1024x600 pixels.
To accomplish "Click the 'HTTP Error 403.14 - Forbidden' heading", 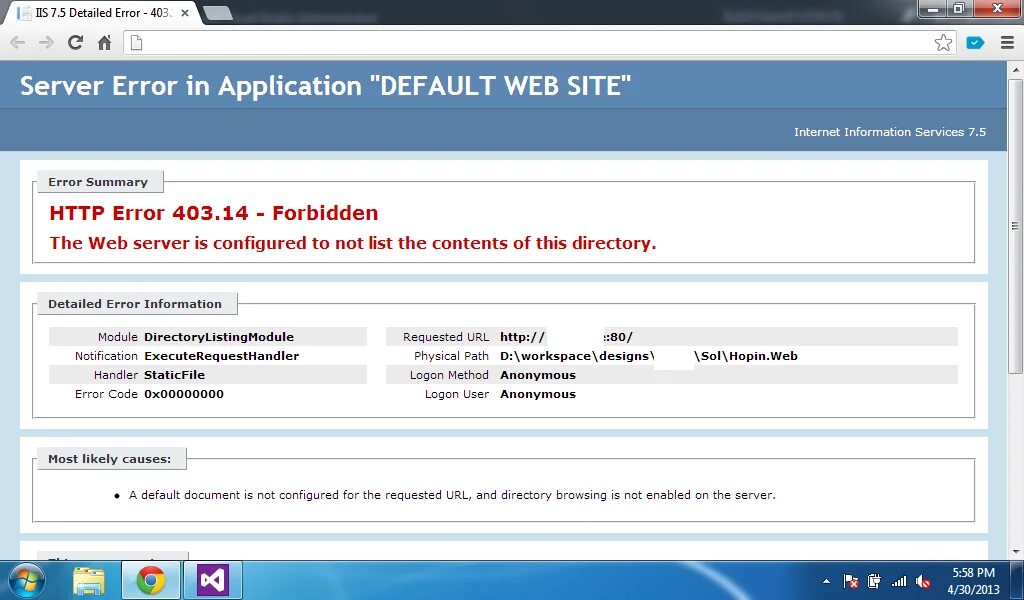I will pos(214,213).
